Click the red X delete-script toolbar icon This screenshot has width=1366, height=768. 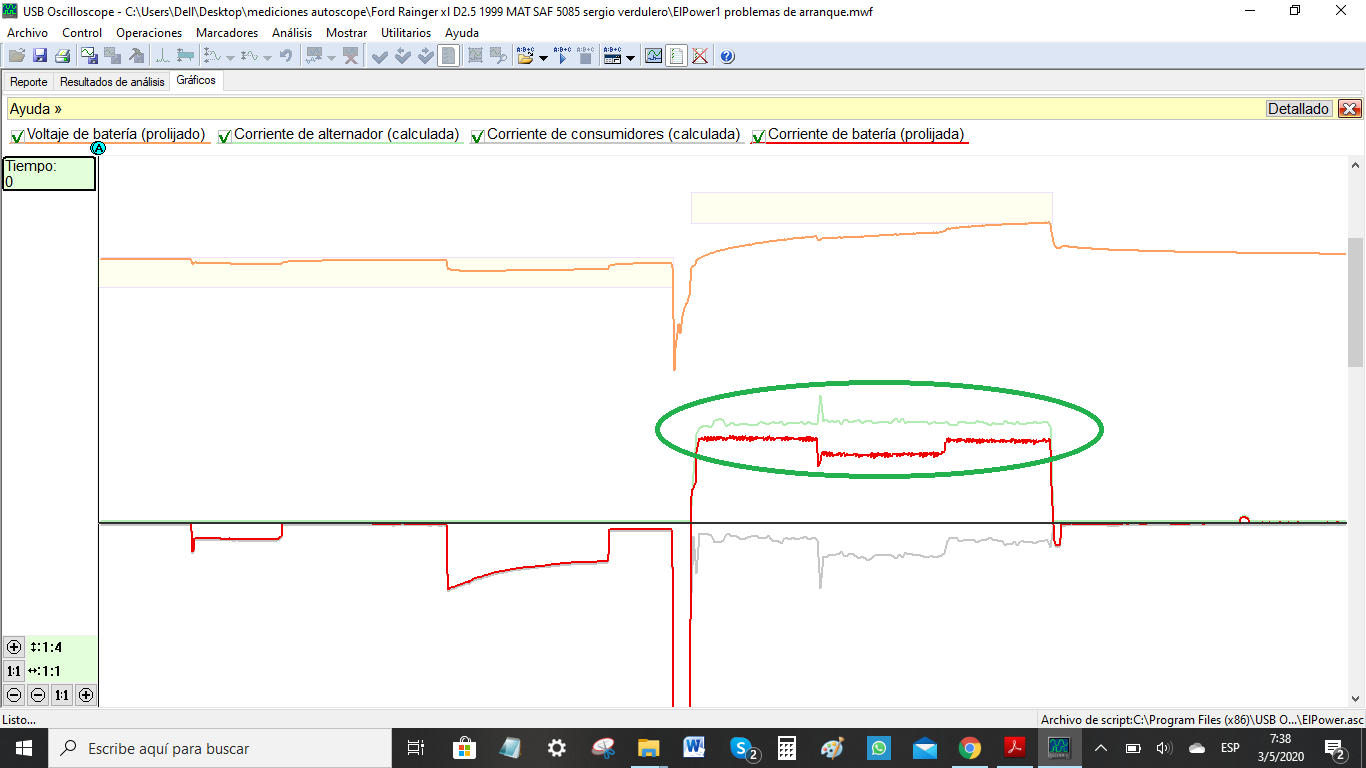(699, 56)
